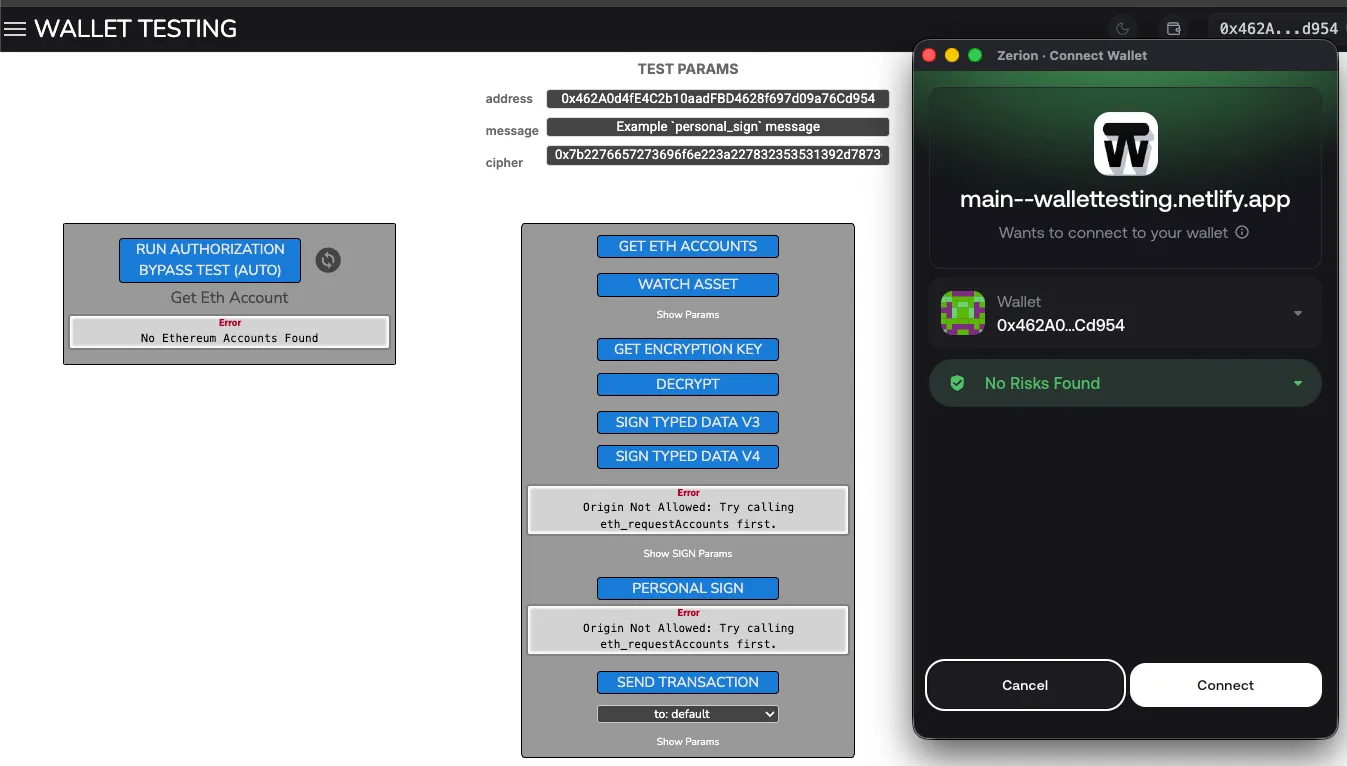1347x766 pixels.
Task: Click the info icon next to connection message
Action: point(1241,232)
